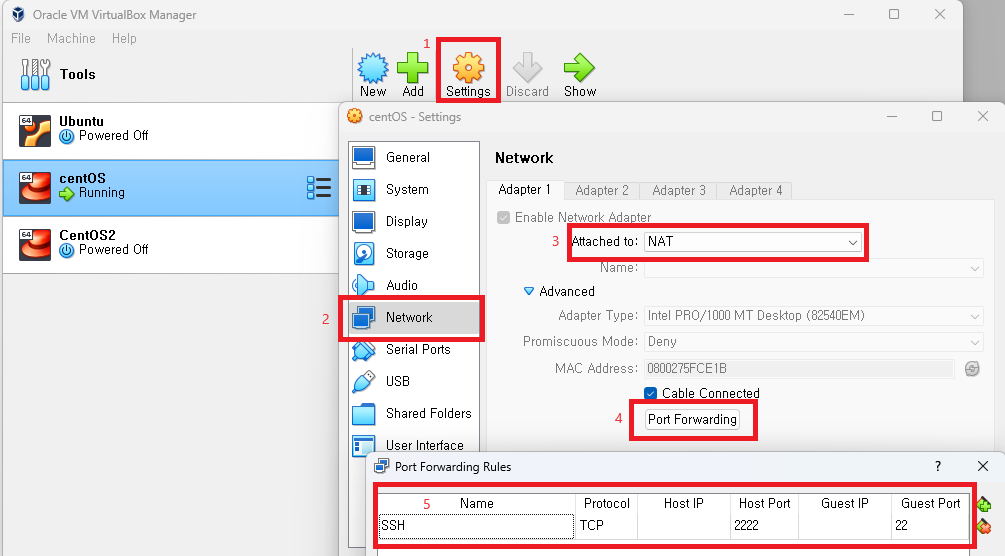Open the Help menu
This screenshot has width=1005, height=556.
point(124,38)
